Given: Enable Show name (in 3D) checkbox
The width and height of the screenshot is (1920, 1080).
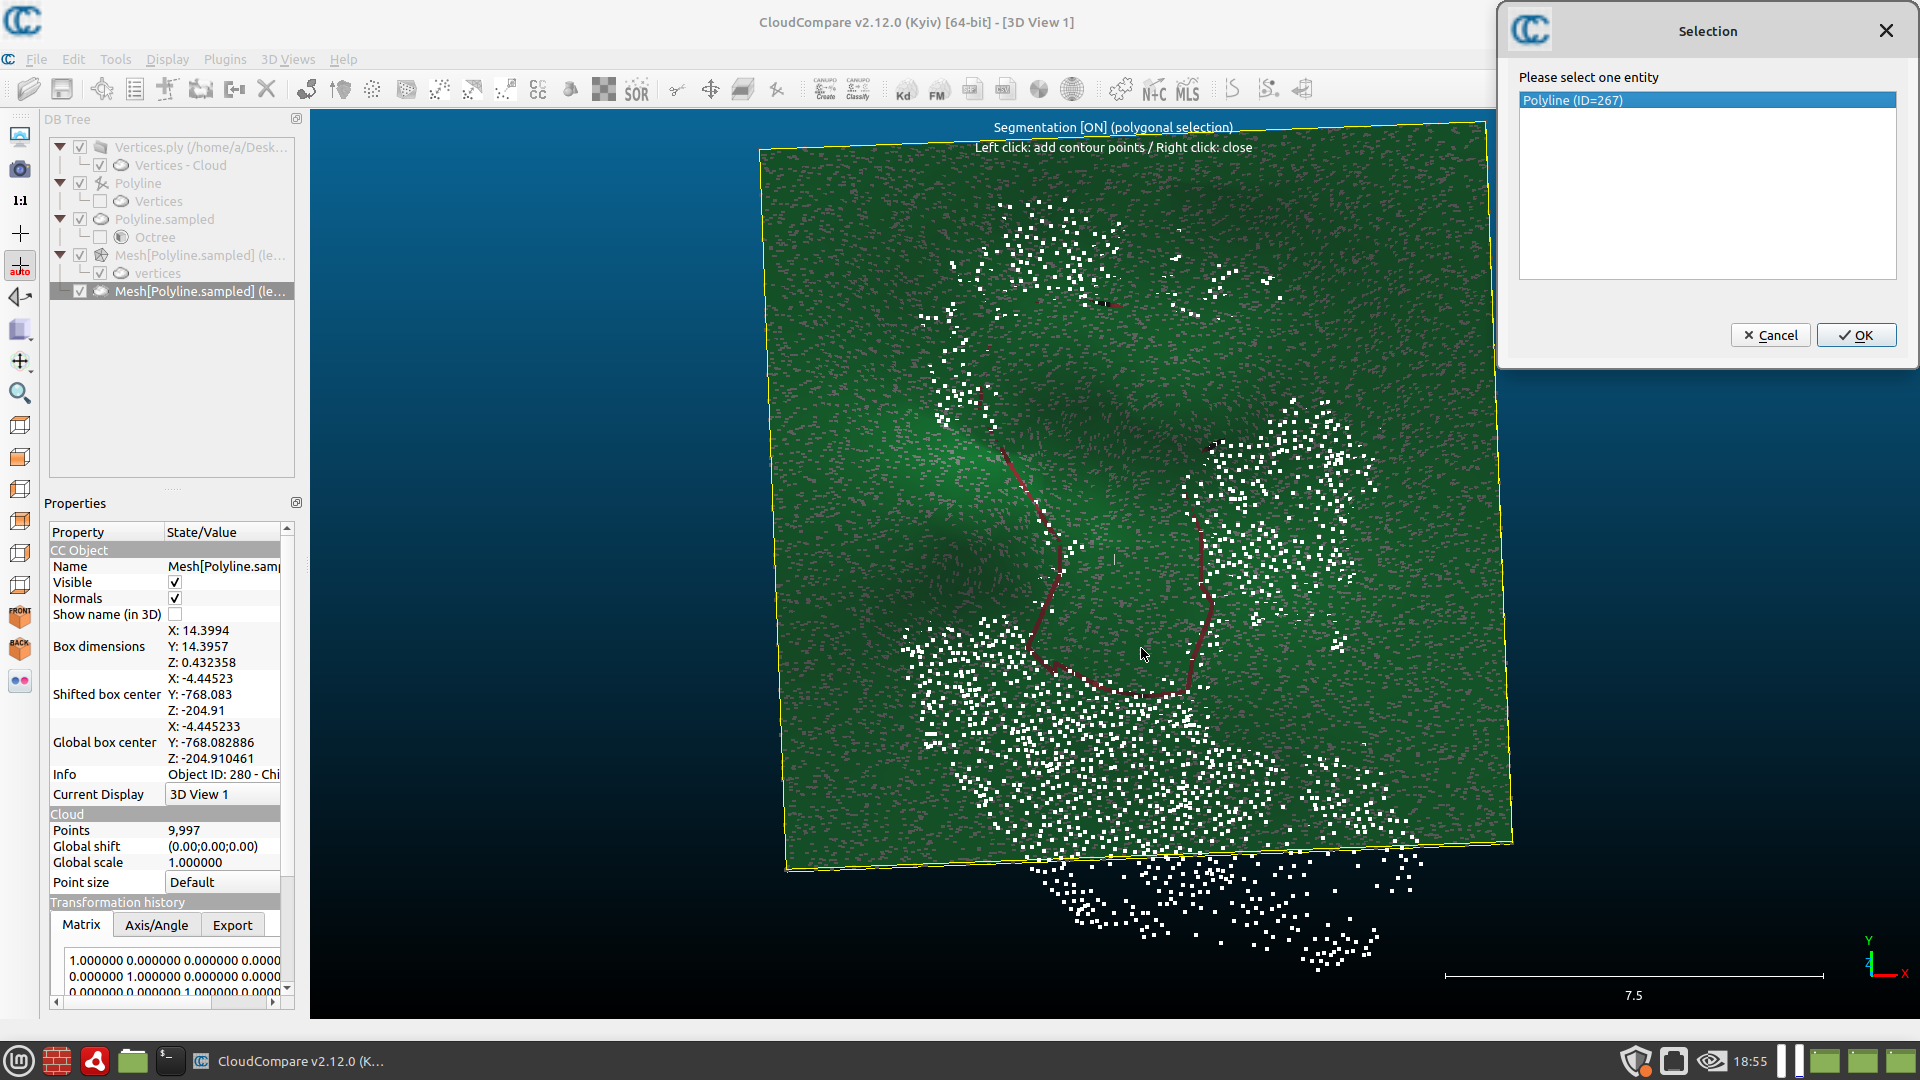Looking at the screenshot, I should [175, 615].
